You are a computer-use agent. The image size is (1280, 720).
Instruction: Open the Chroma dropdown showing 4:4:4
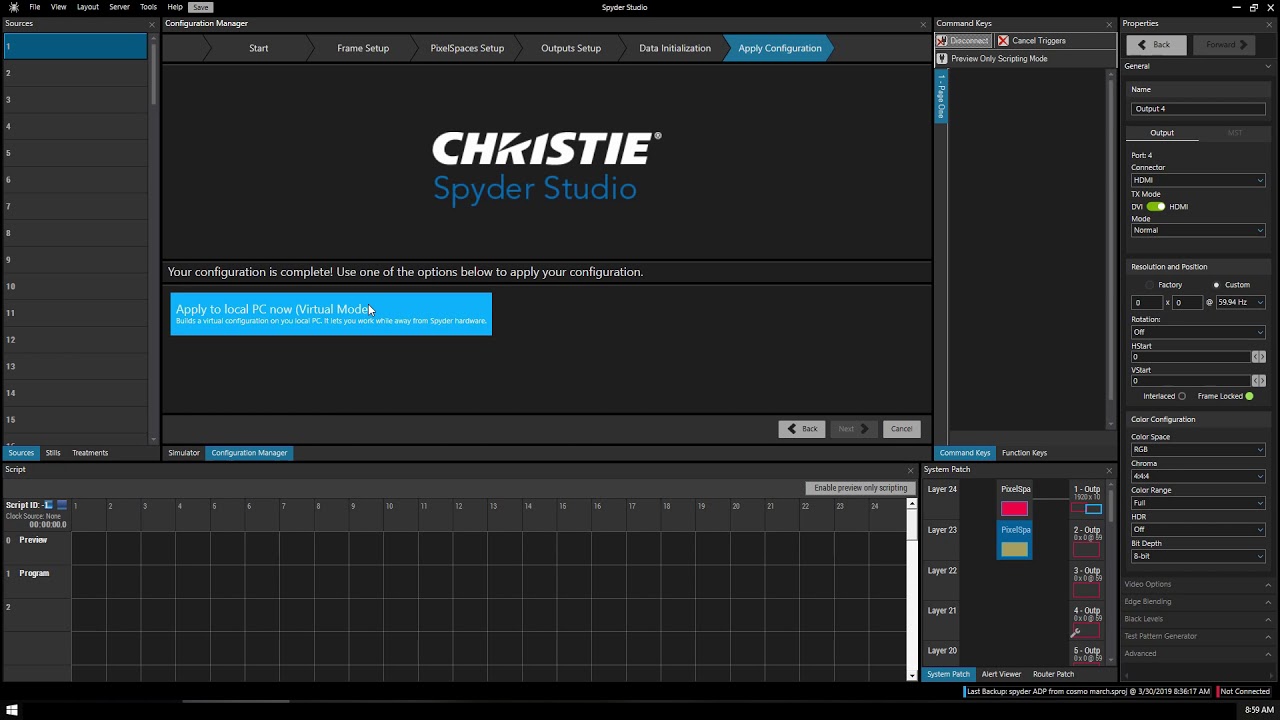coord(1198,476)
